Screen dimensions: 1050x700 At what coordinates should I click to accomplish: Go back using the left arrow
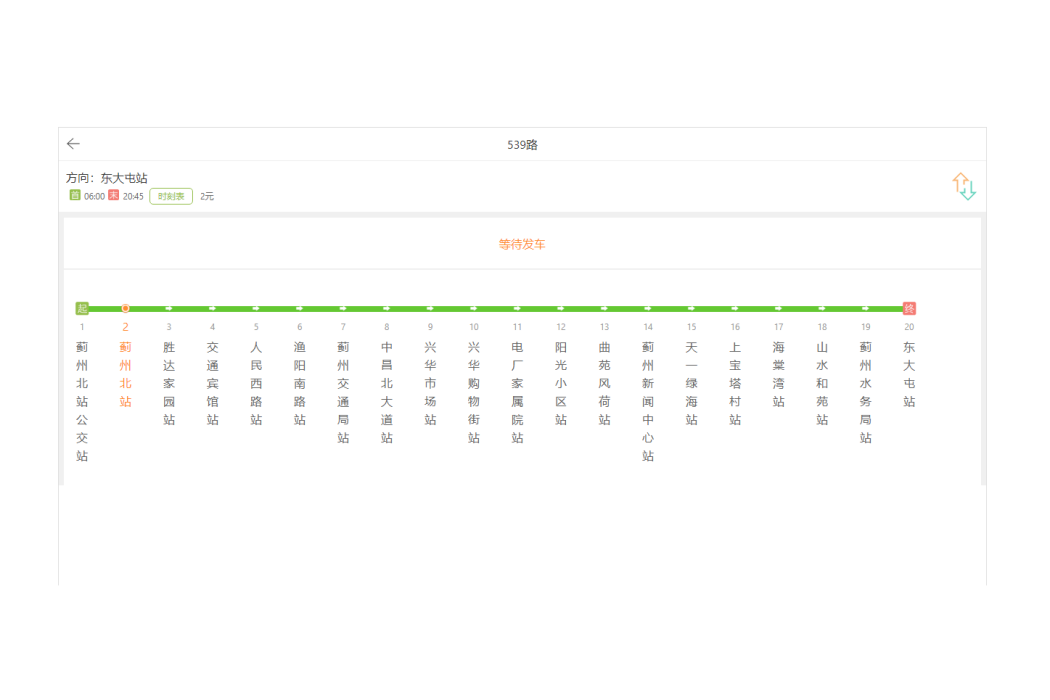tap(73, 144)
